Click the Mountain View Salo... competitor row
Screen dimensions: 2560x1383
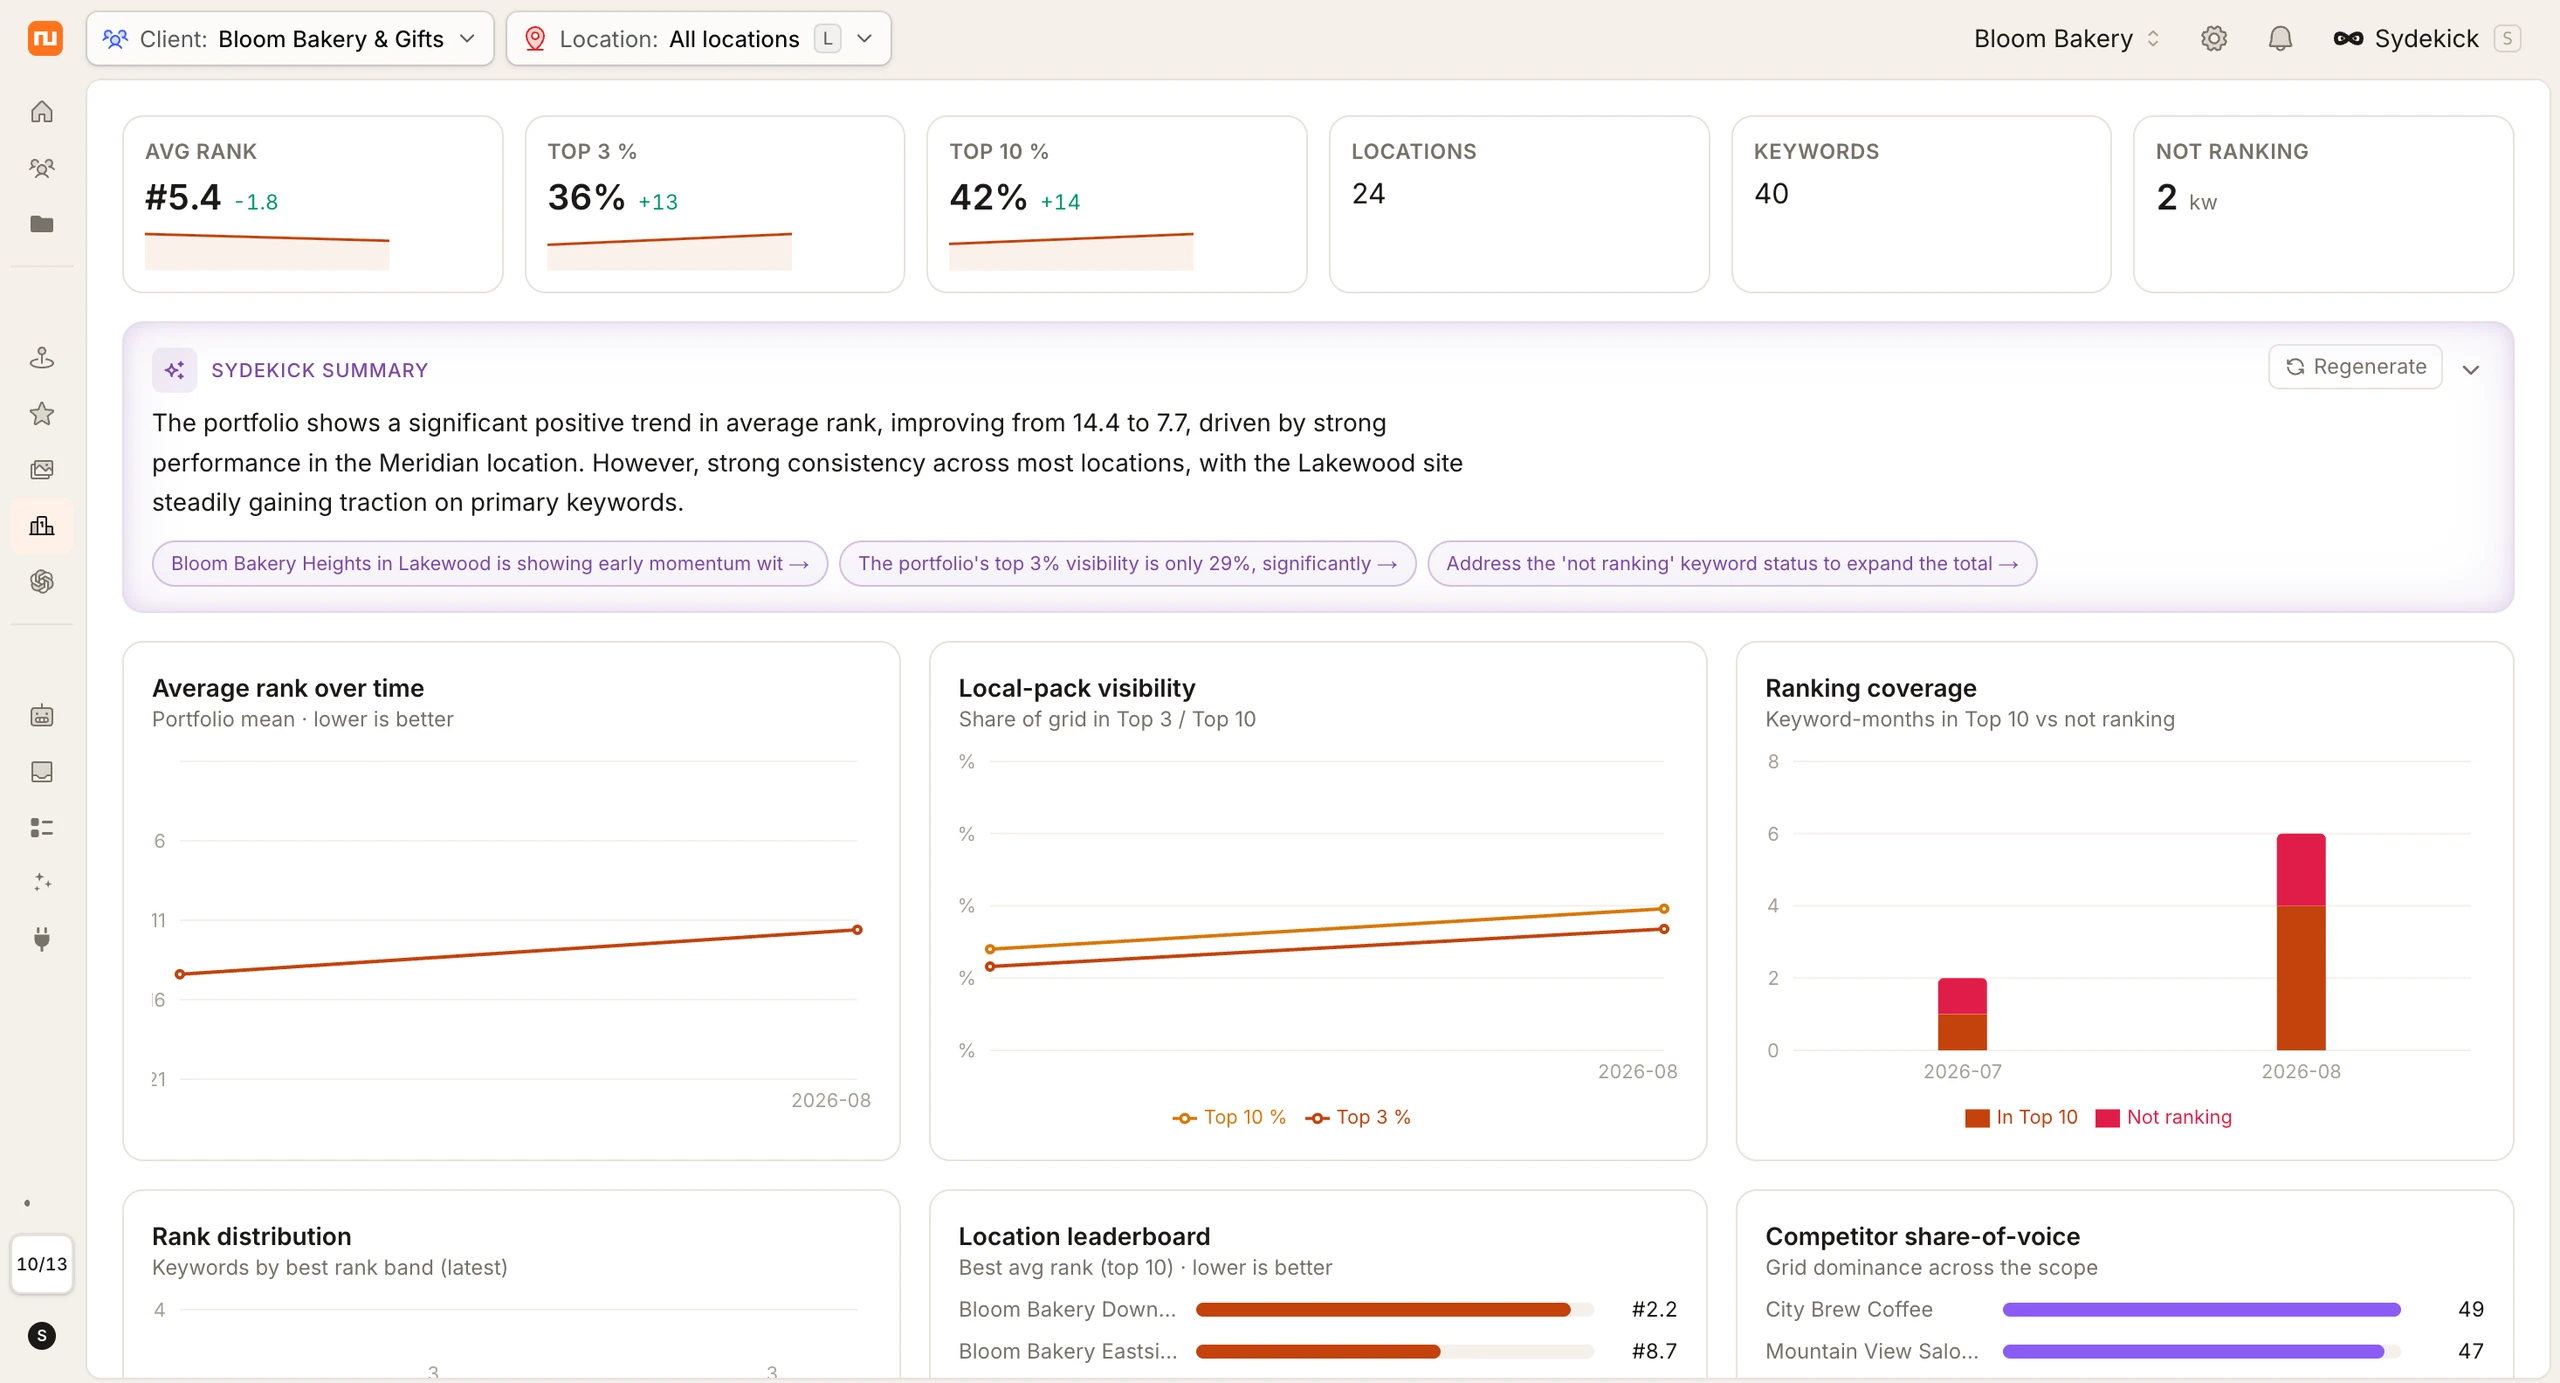coord(2124,1351)
